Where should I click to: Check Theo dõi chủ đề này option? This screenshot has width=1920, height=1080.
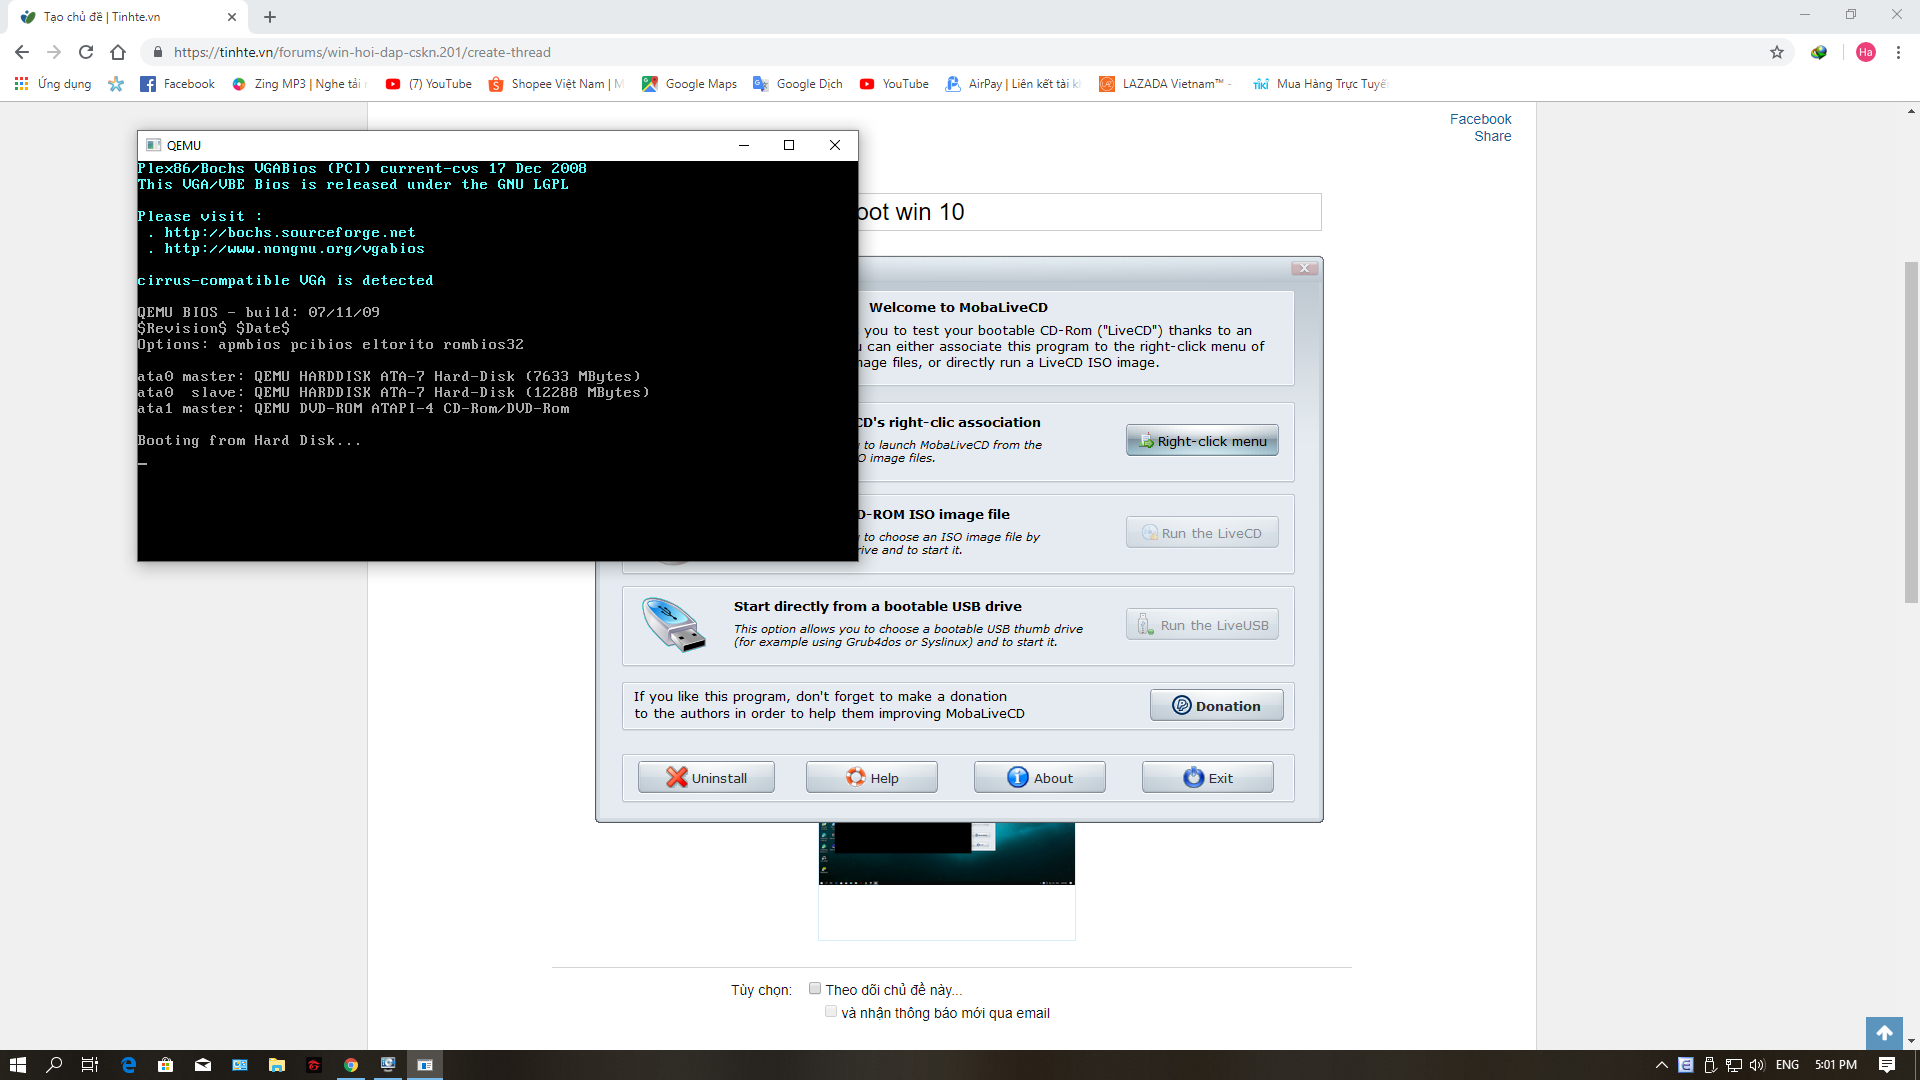[815, 989]
